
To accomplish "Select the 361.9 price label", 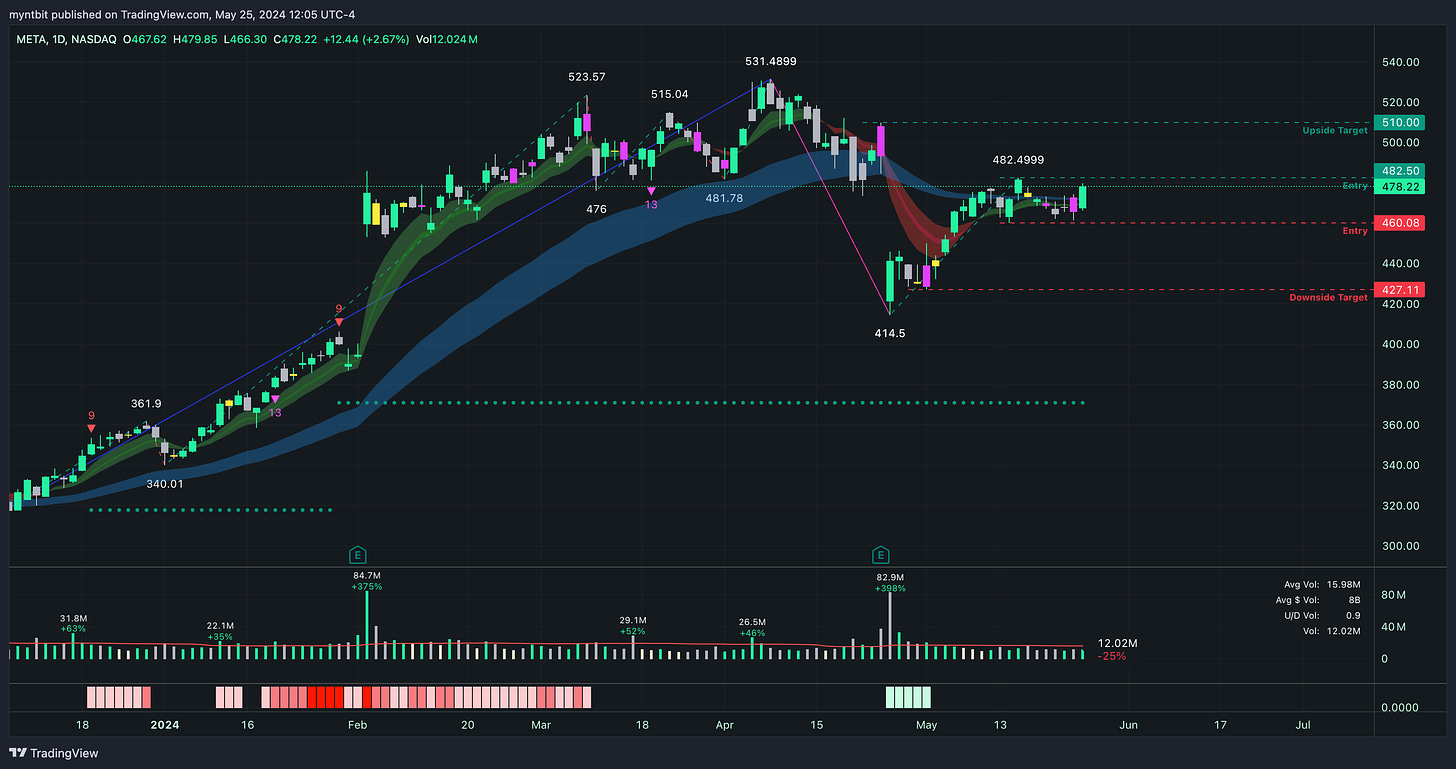I will point(146,403).
